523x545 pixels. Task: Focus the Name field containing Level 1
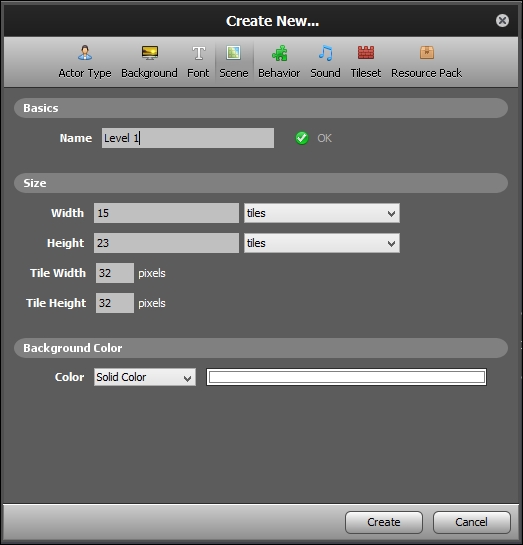click(x=188, y=138)
